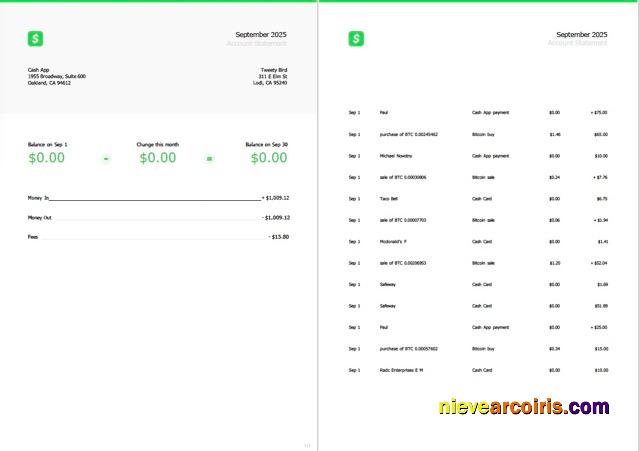
Task: Click the Tweety Bird account holder name
Action: pos(274,70)
